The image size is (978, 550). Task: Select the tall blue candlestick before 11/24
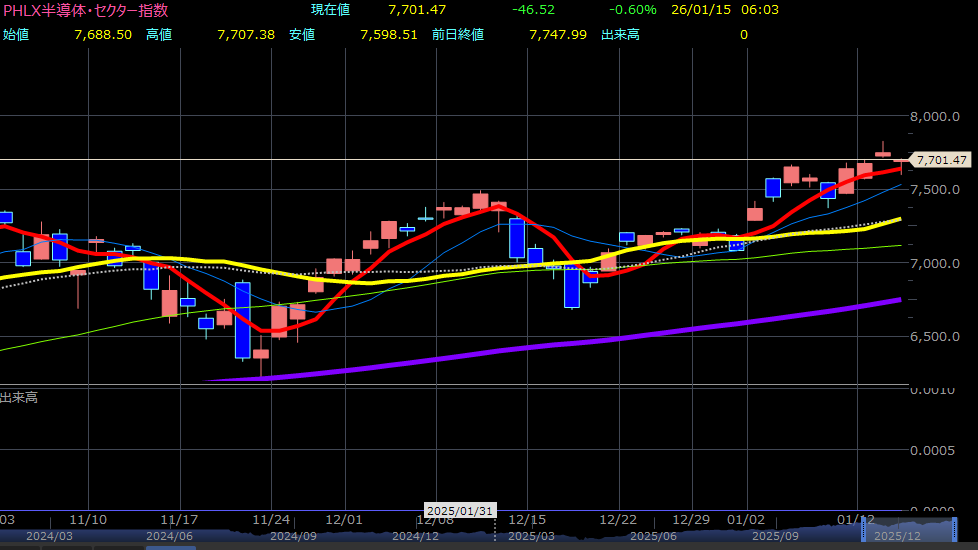(x=242, y=320)
